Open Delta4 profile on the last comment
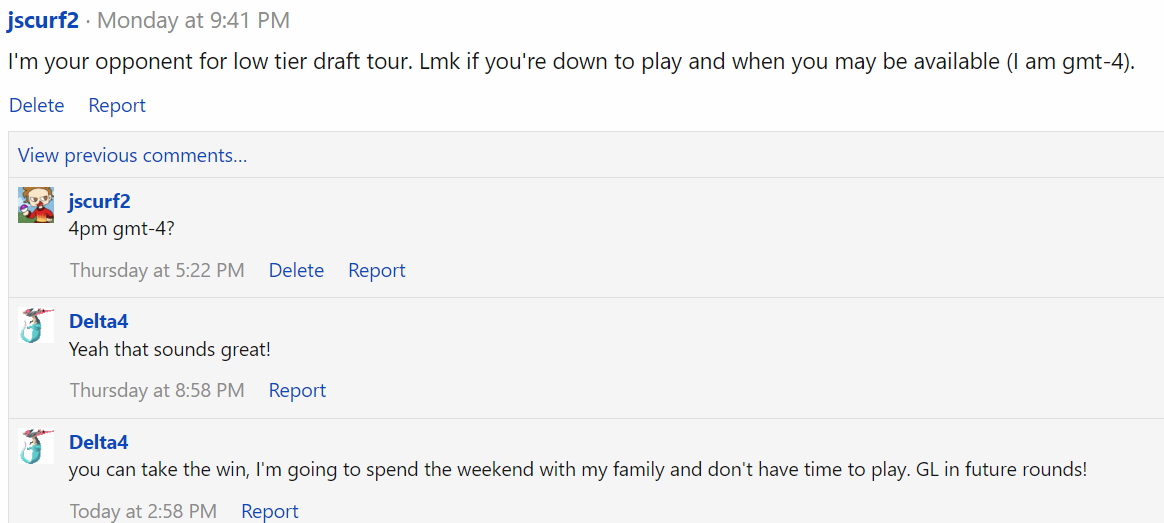This screenshot has height=523, width=1164. (98, 442)
